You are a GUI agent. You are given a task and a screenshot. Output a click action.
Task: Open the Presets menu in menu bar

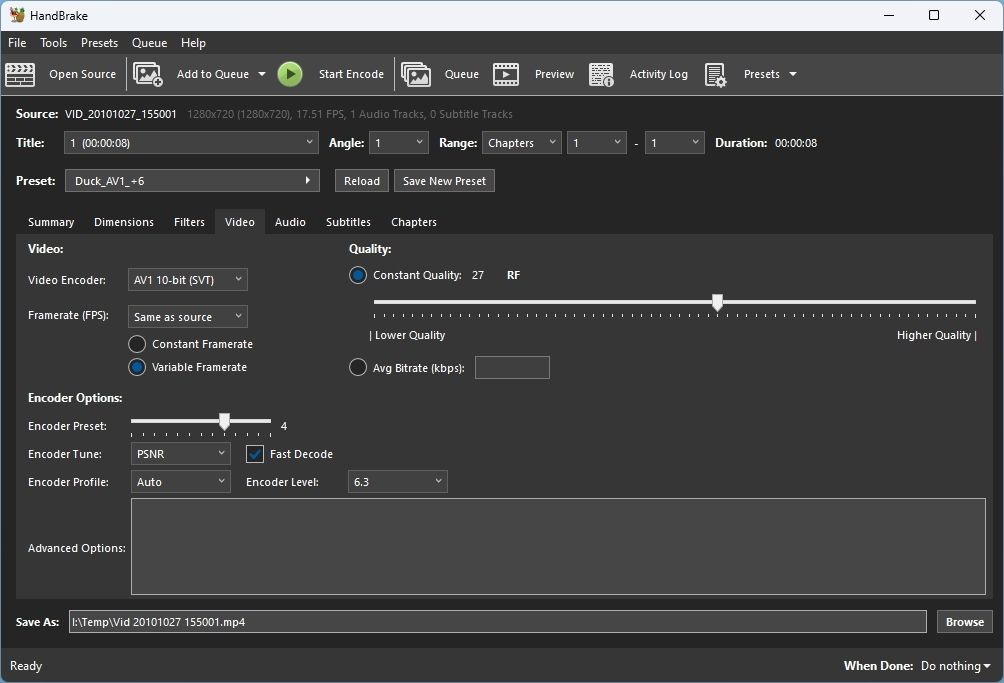pos(99,42)
